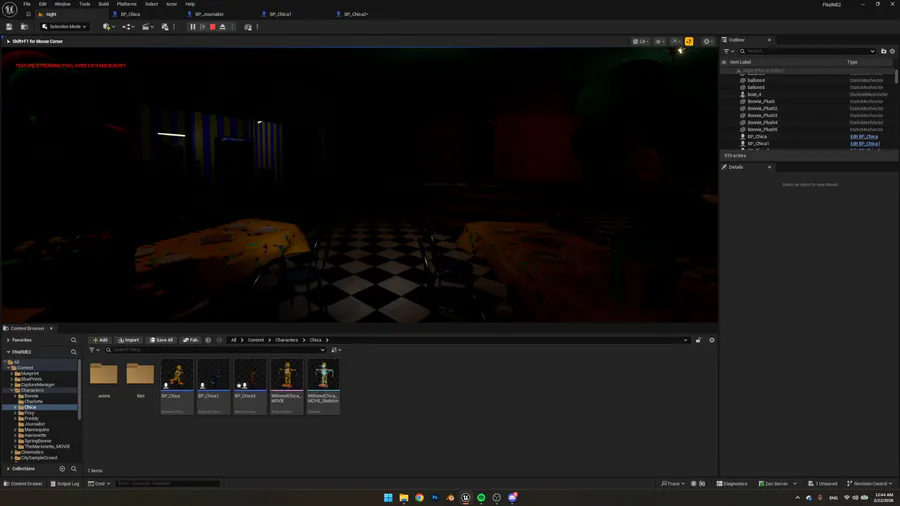900x506 pixels.
Task: Switch to the BP_Journalist tab
Action: (209, 14)
